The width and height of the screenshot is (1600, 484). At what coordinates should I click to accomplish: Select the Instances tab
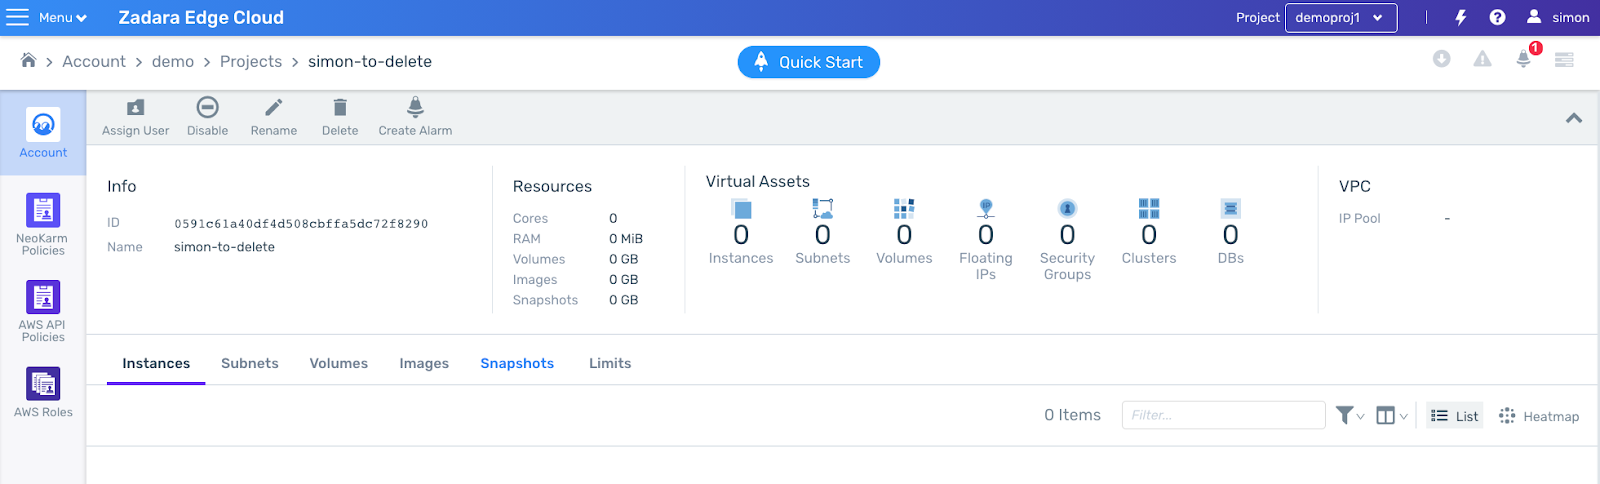click(156, 364)
